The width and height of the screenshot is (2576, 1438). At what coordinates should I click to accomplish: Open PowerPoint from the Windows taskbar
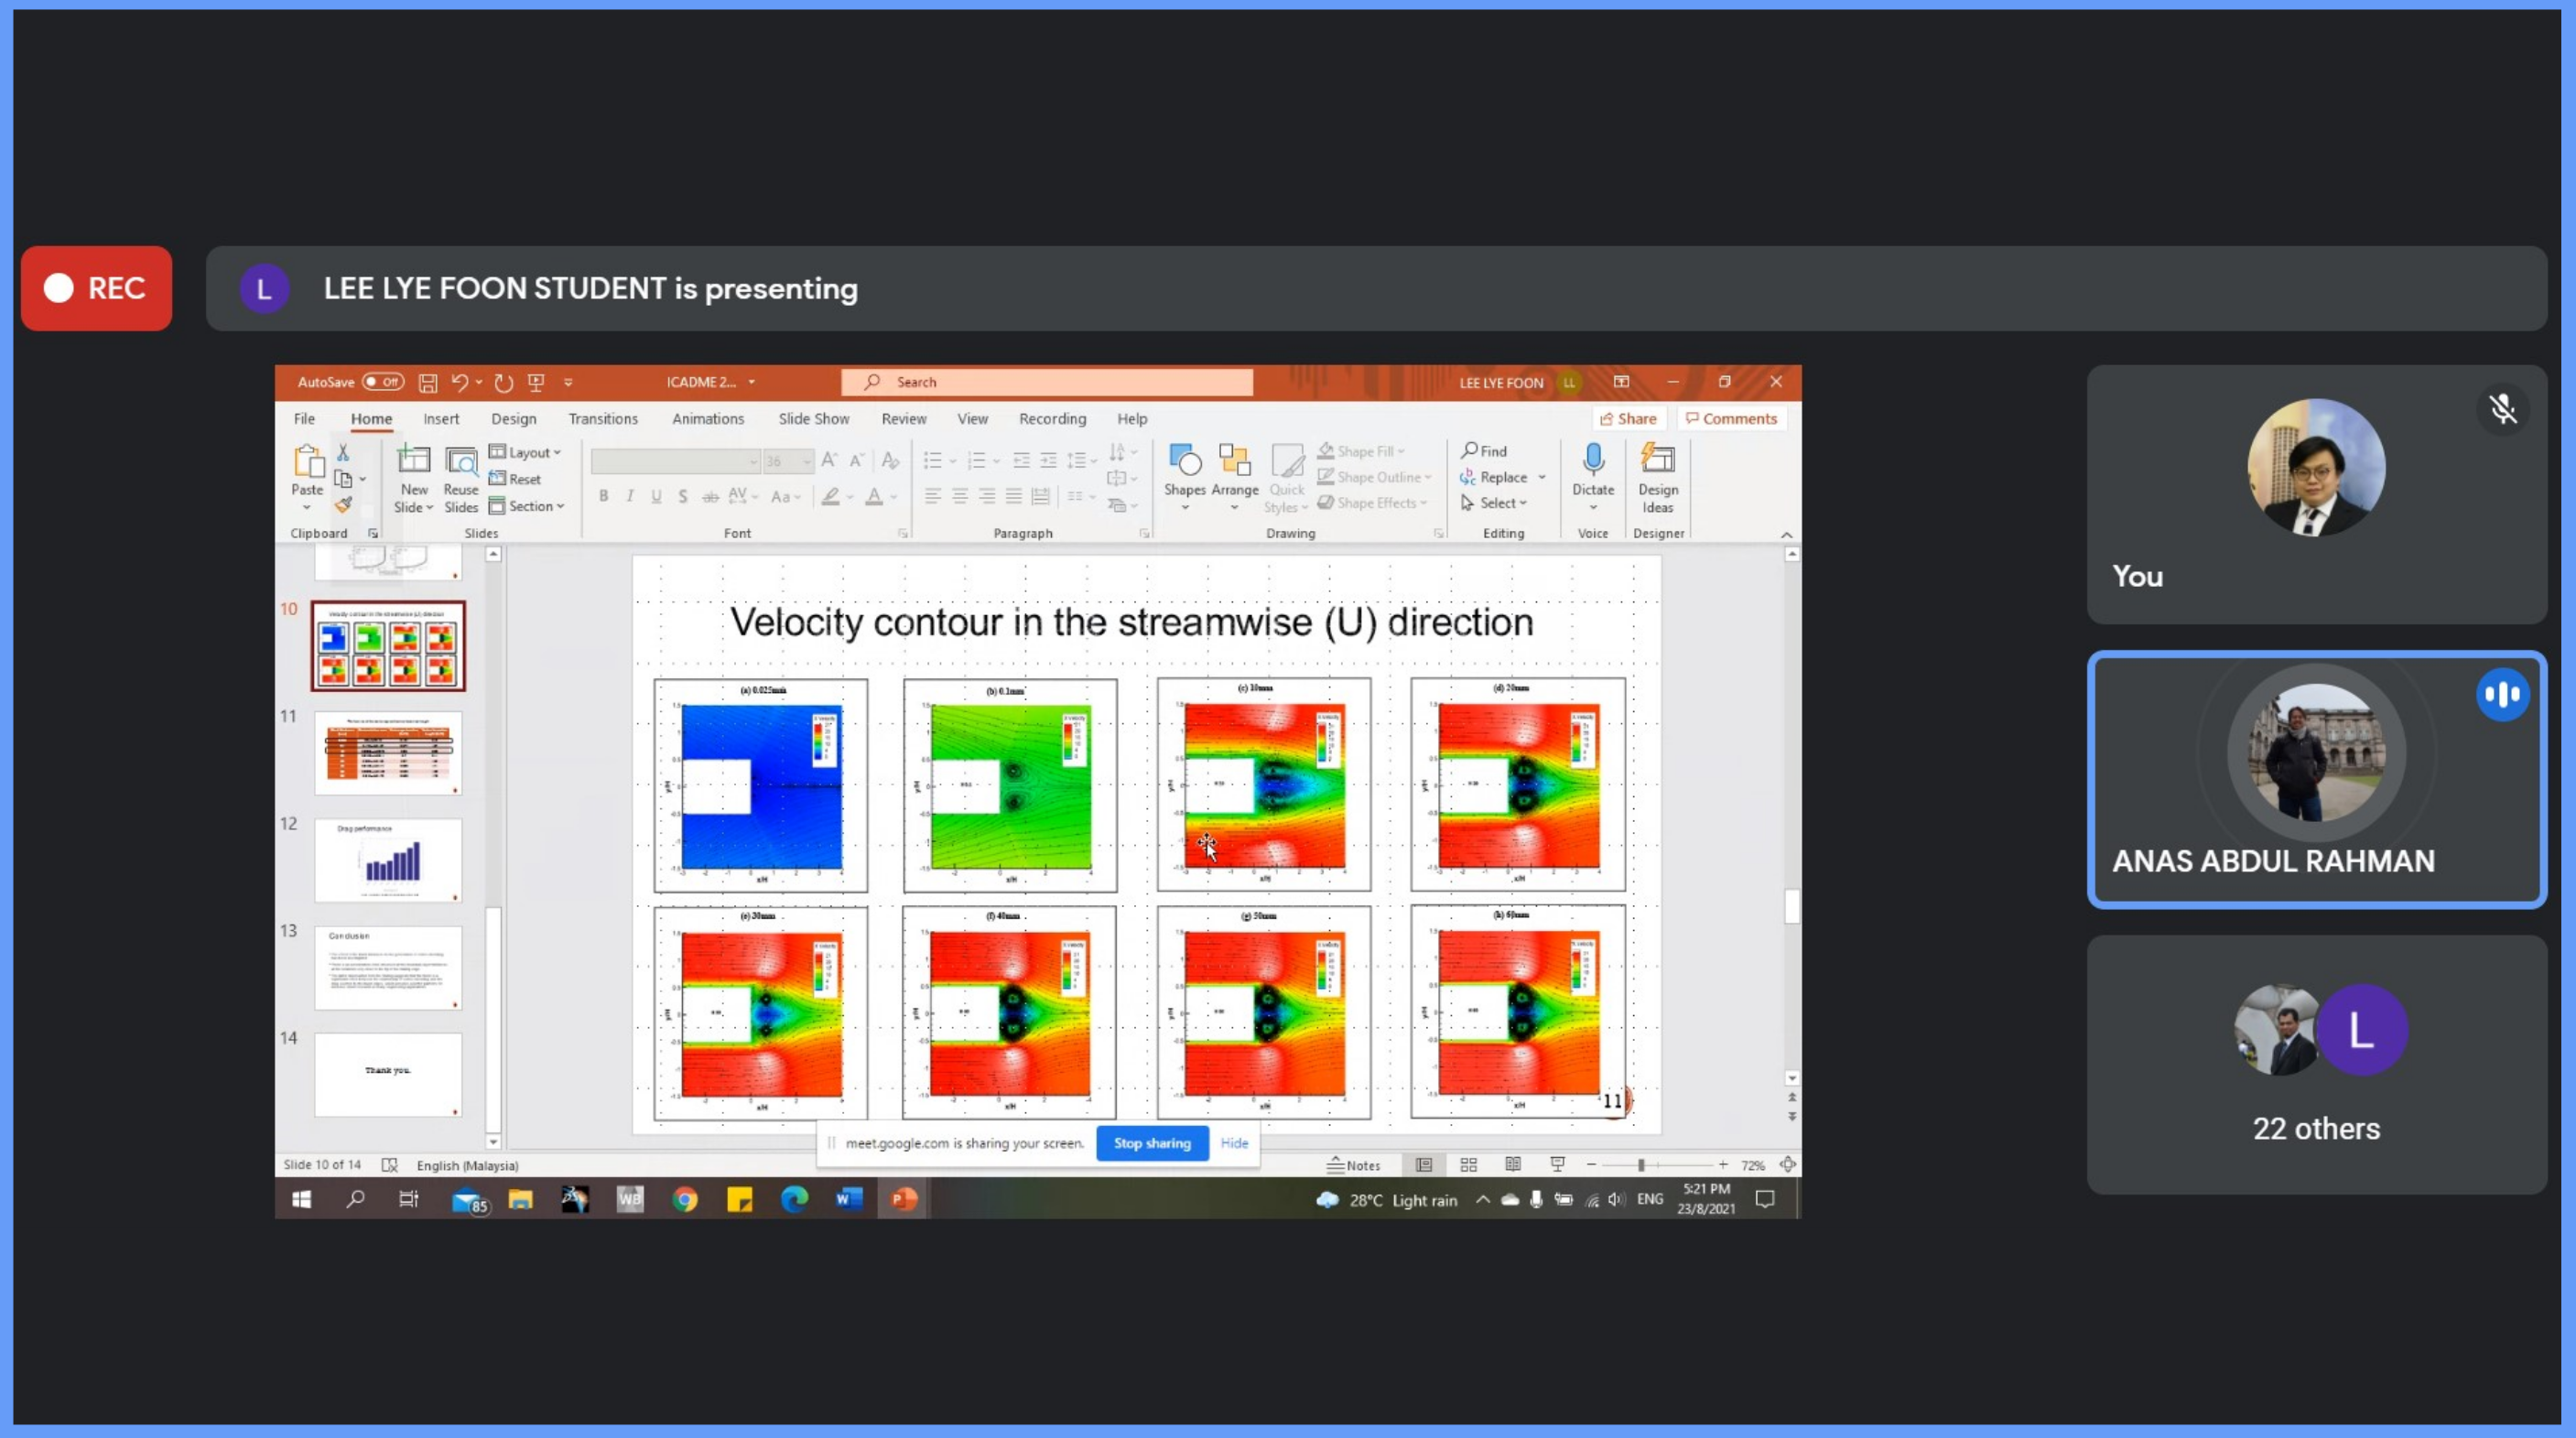click(903, 1199)
